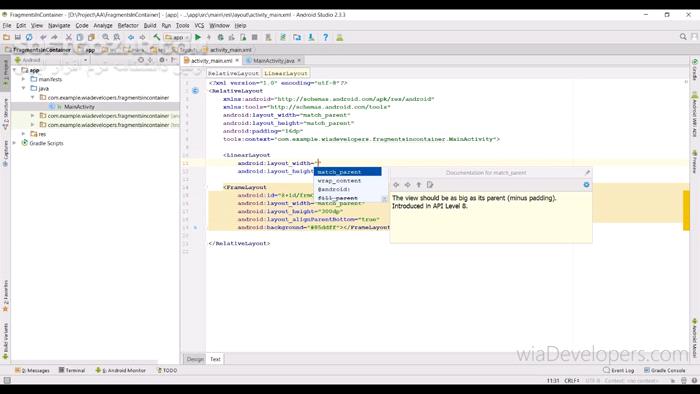Click the Help question mark icon
Viewport: 700px width, 394px height.
click(325, 37)
